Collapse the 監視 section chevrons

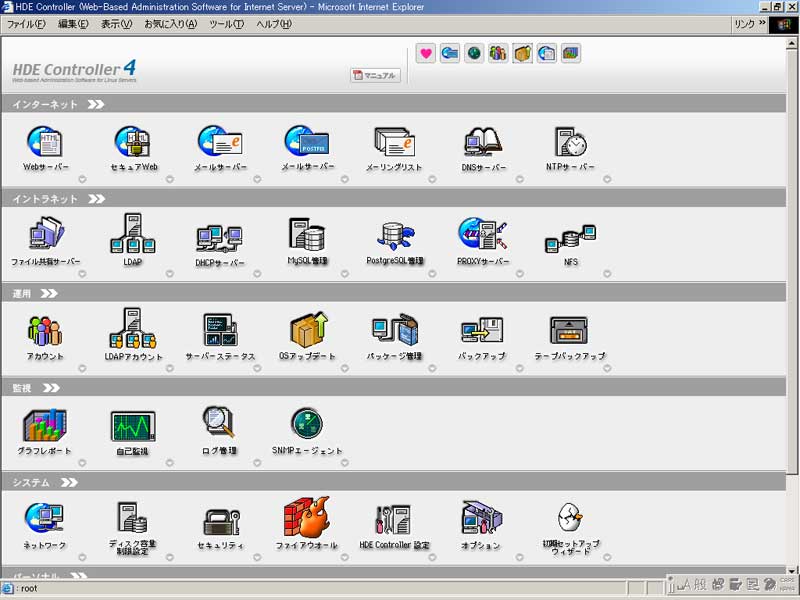pyautogui.click(x=51, y=388)
